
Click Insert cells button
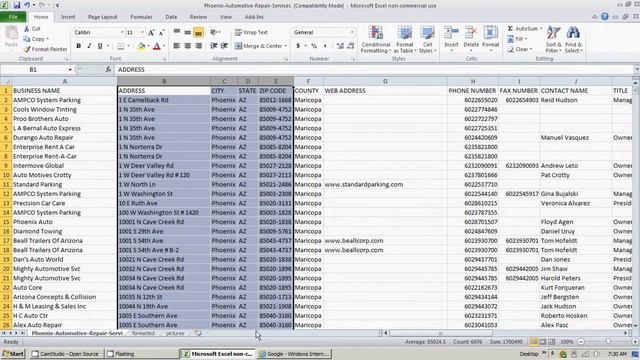tap(451, 39)
